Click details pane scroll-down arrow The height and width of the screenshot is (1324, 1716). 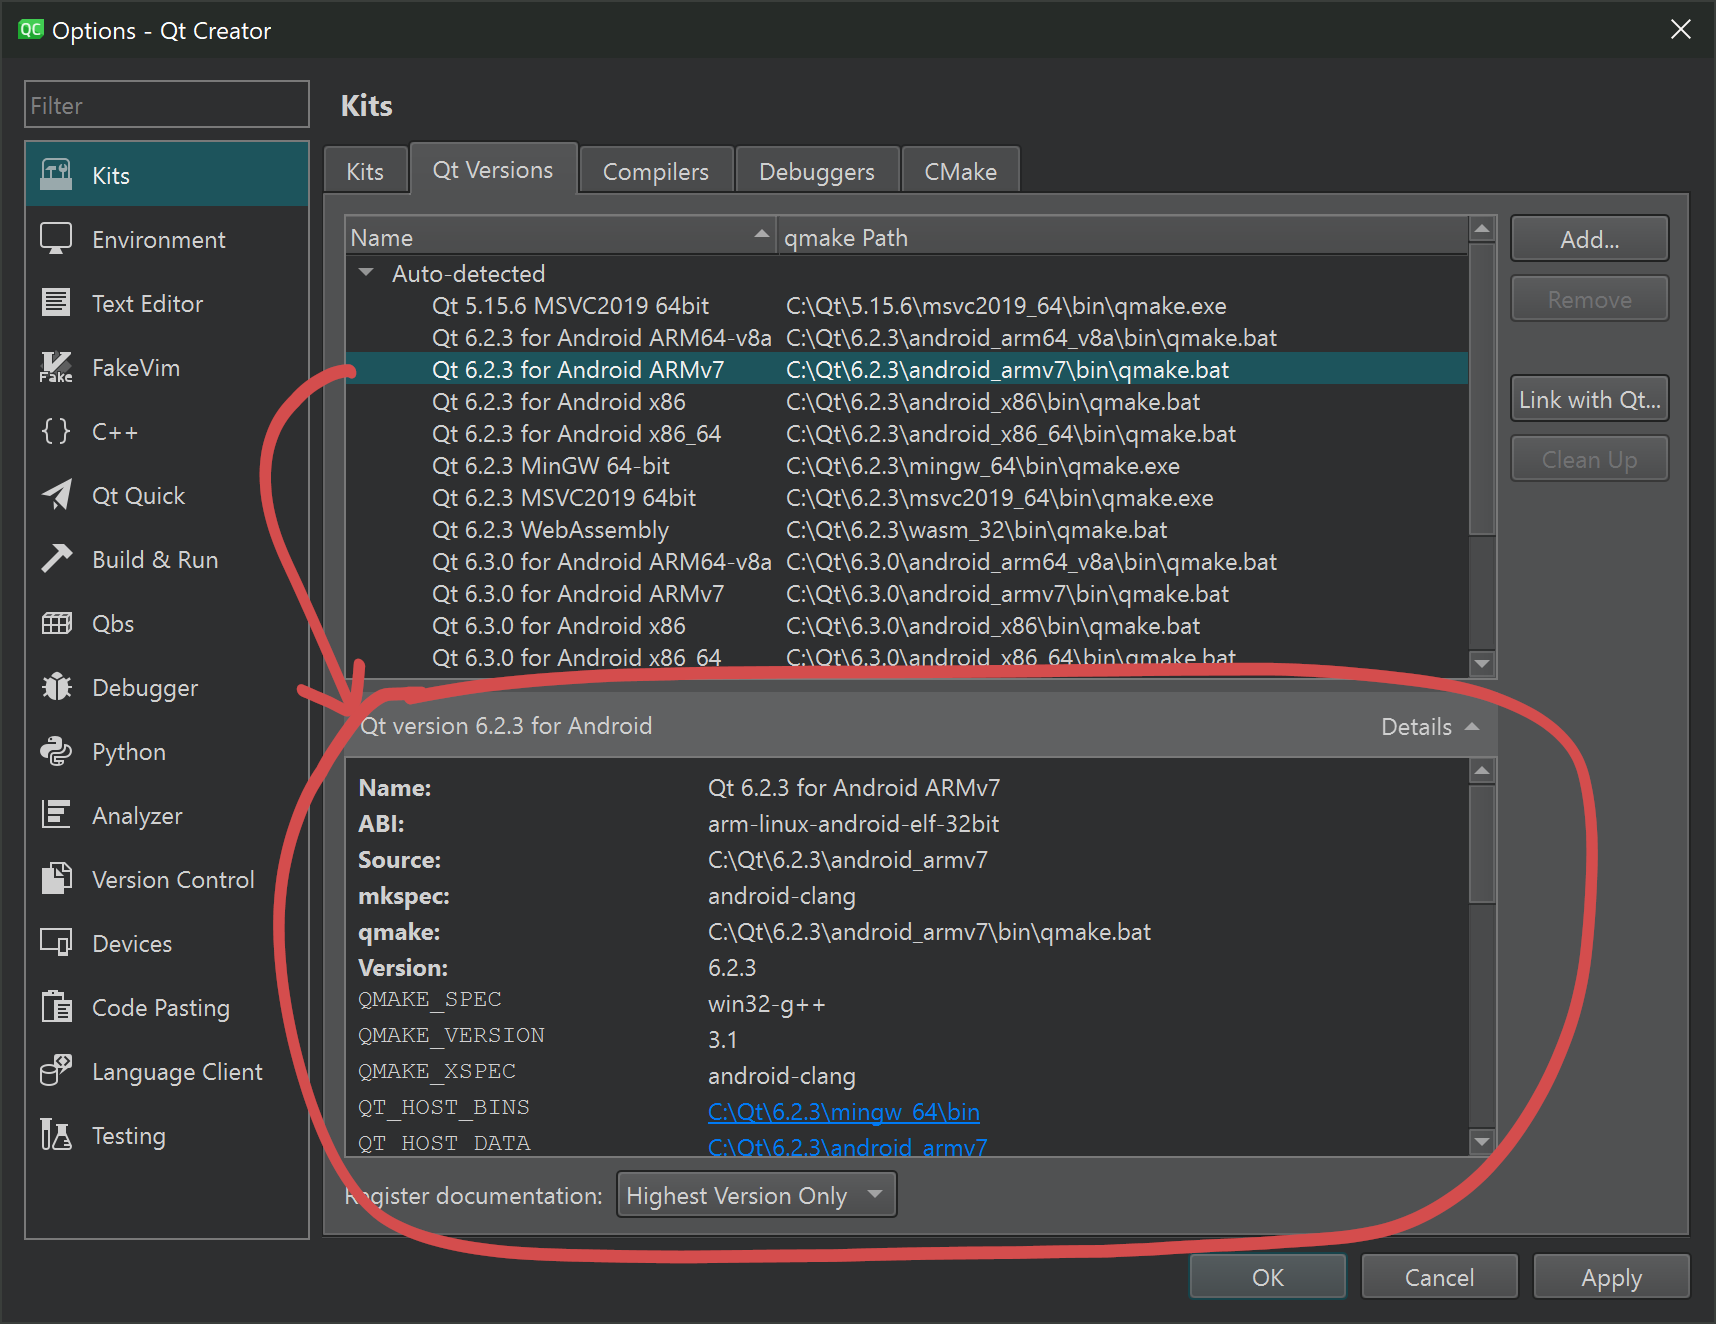[x=1482, y=1141]
